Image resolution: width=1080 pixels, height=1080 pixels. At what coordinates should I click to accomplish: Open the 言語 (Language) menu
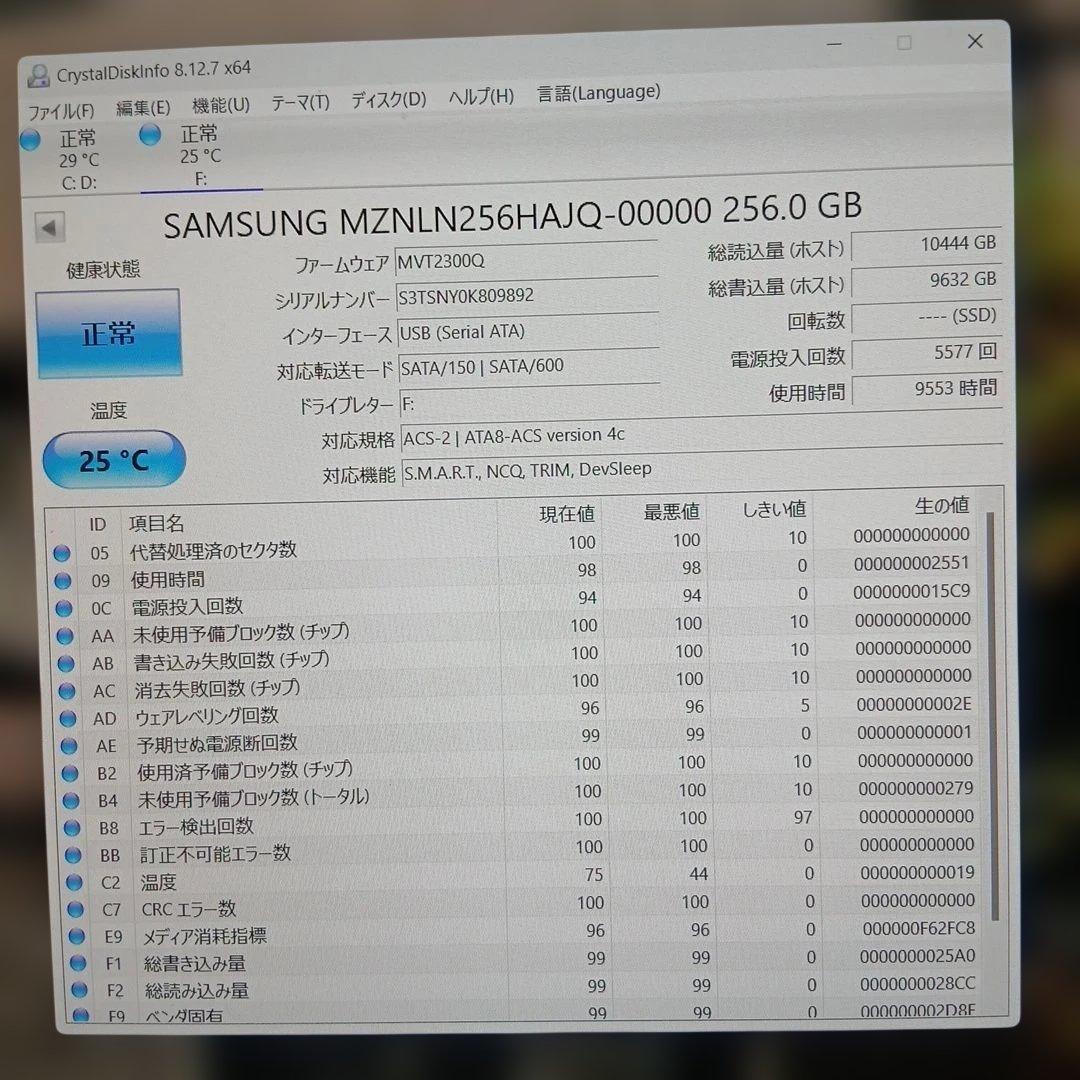(x=597, y=92)
